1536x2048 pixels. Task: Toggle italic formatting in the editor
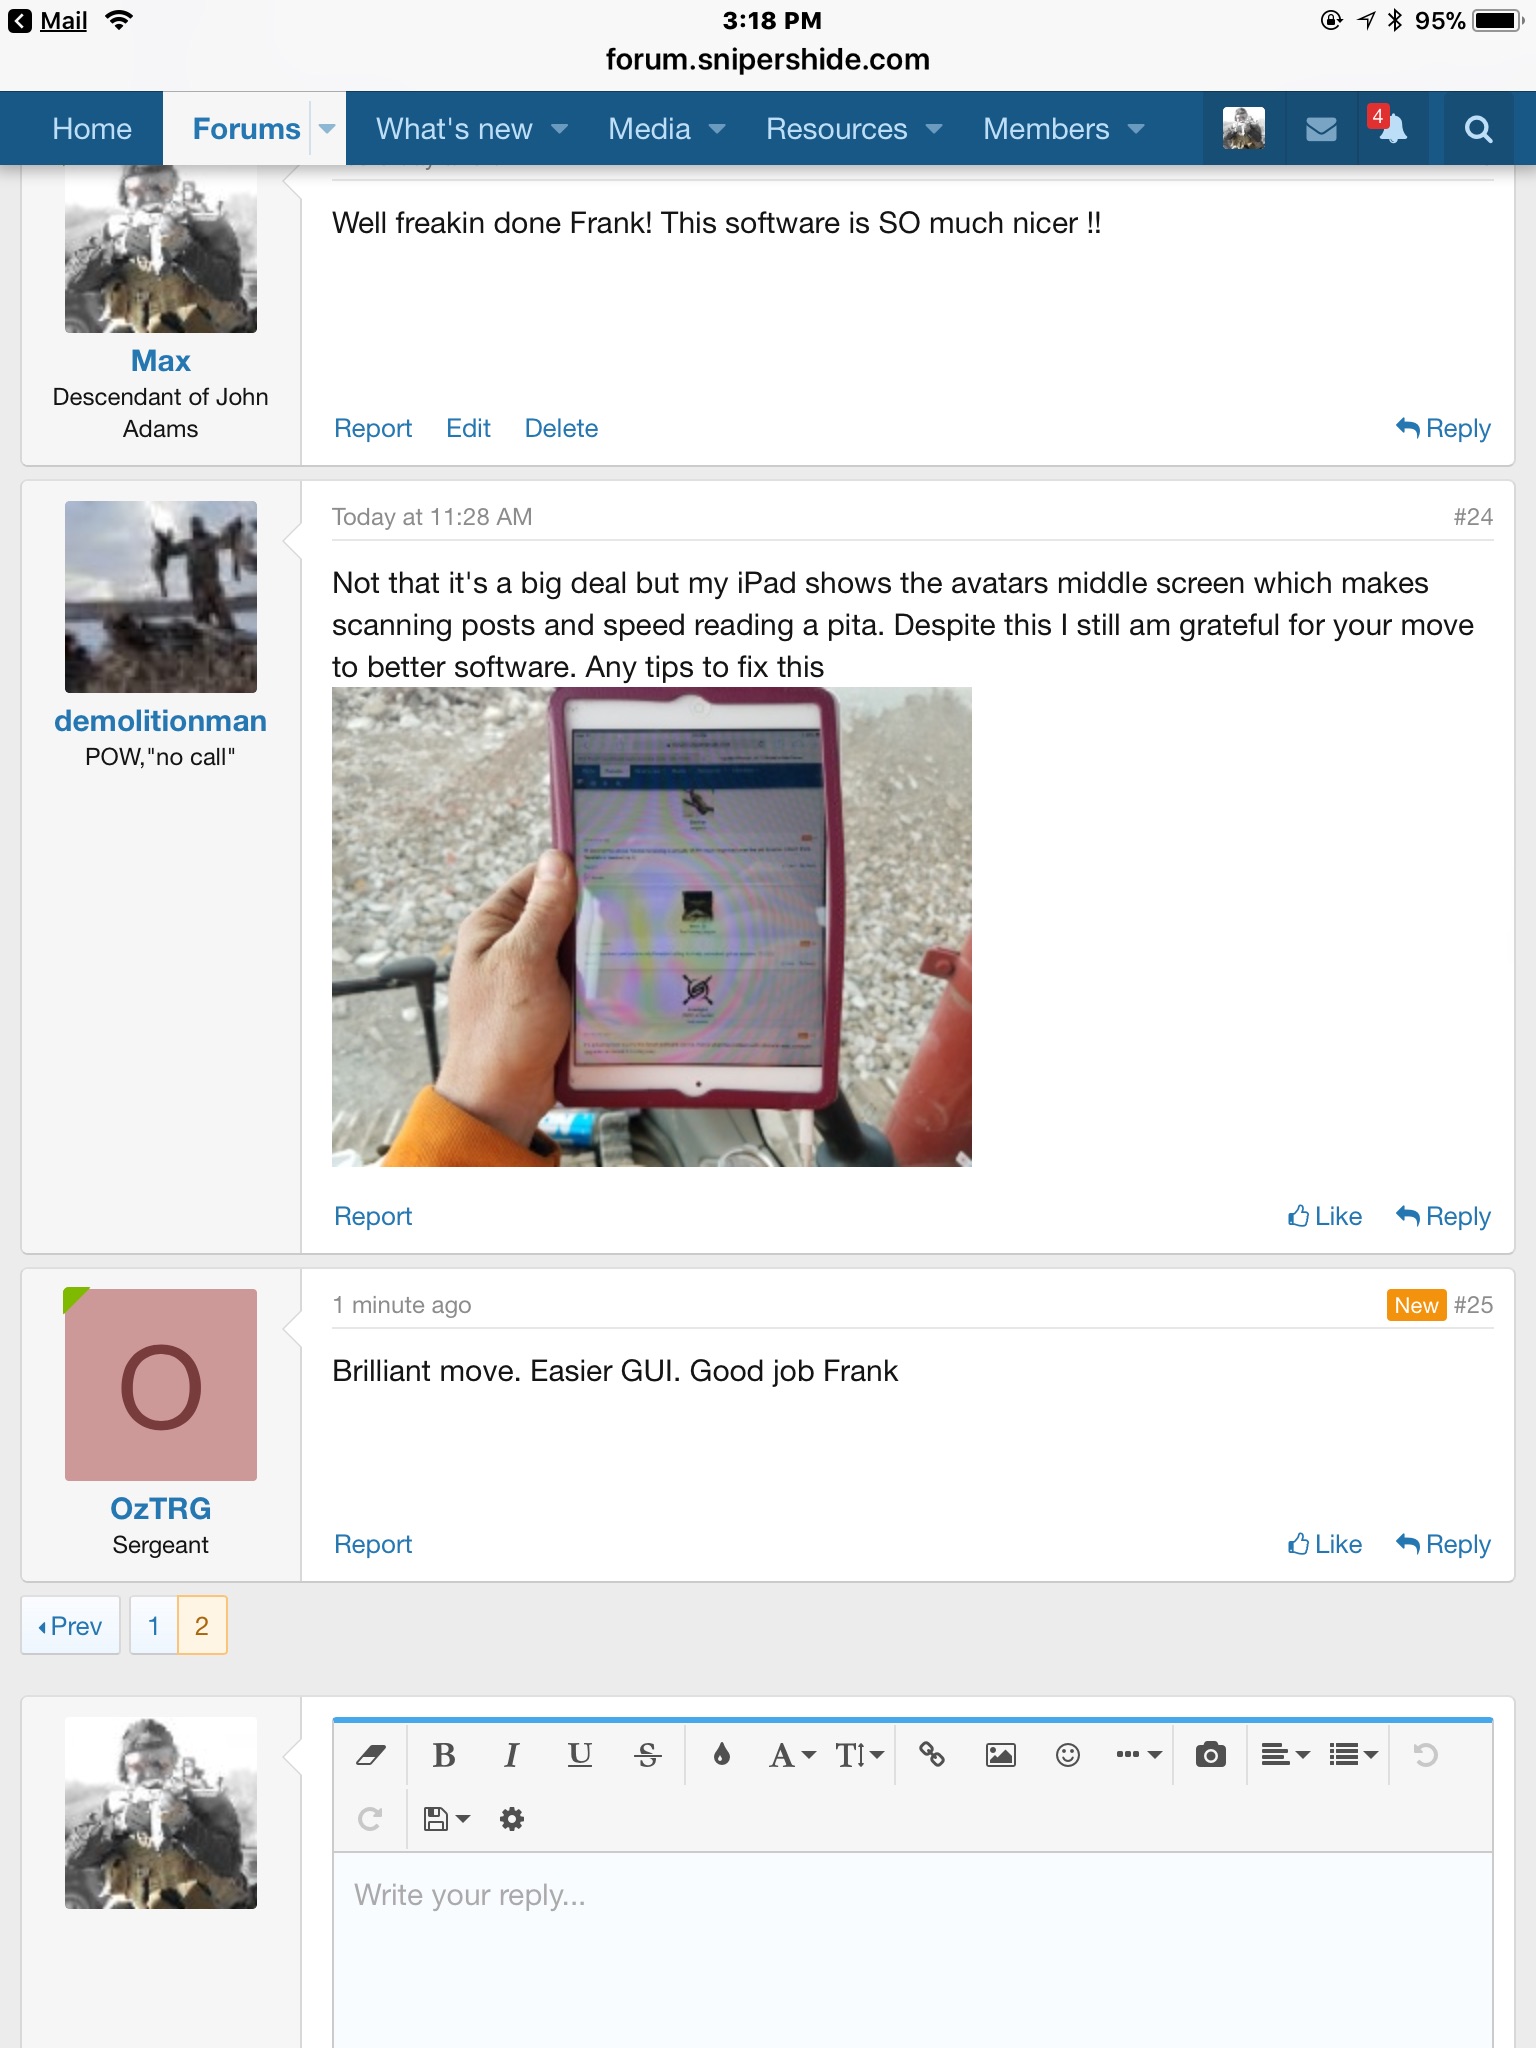511,1755
